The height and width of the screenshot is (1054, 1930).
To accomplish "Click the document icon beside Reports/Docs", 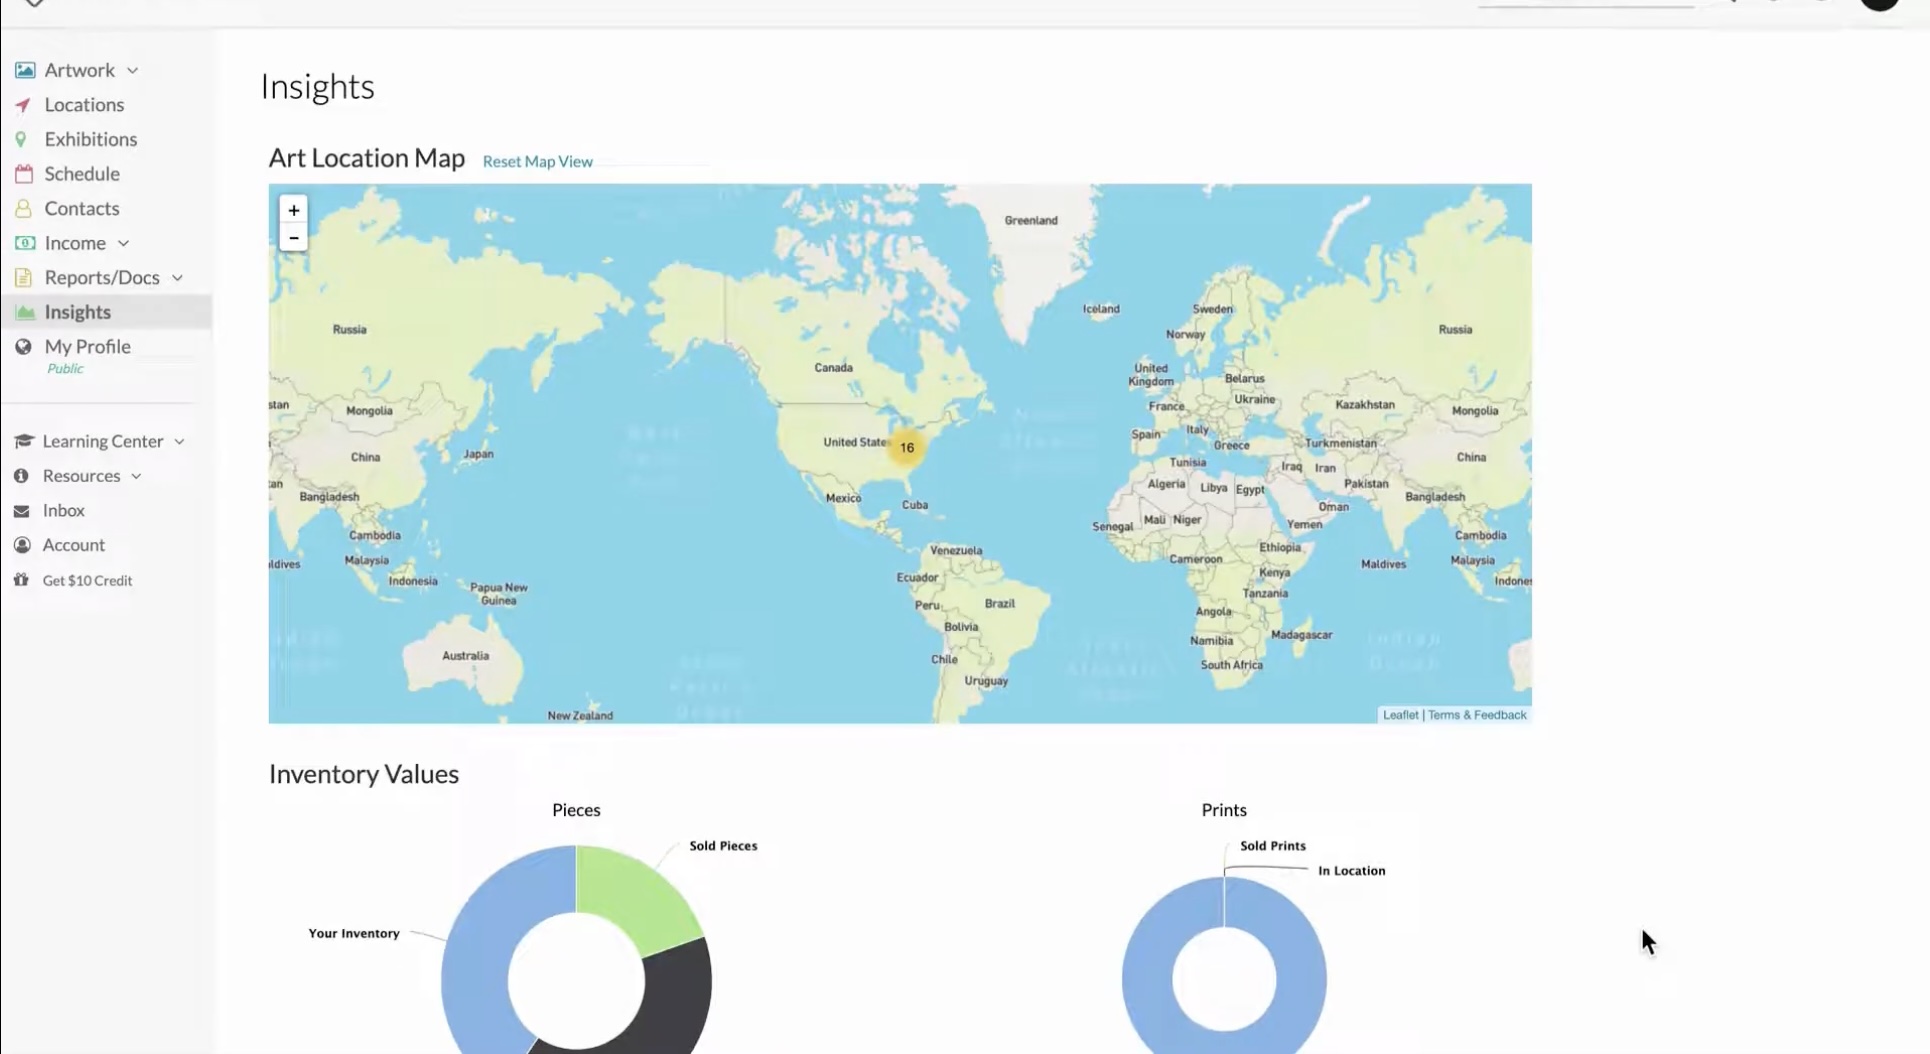I will pyautogui.click(x=23, y=278).
